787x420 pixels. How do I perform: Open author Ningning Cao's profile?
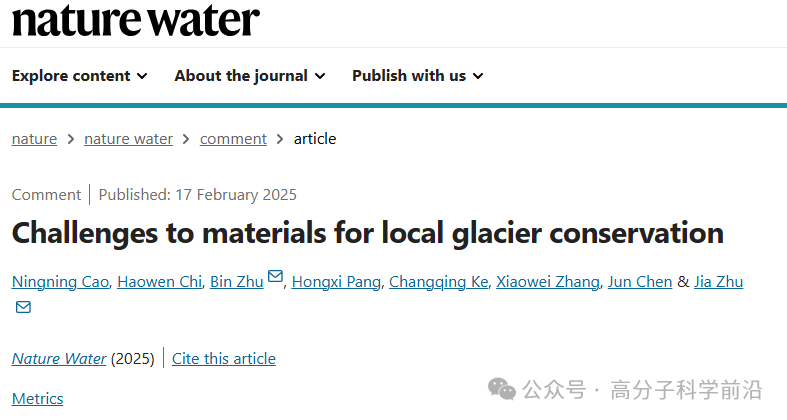(x=60, y=282)
